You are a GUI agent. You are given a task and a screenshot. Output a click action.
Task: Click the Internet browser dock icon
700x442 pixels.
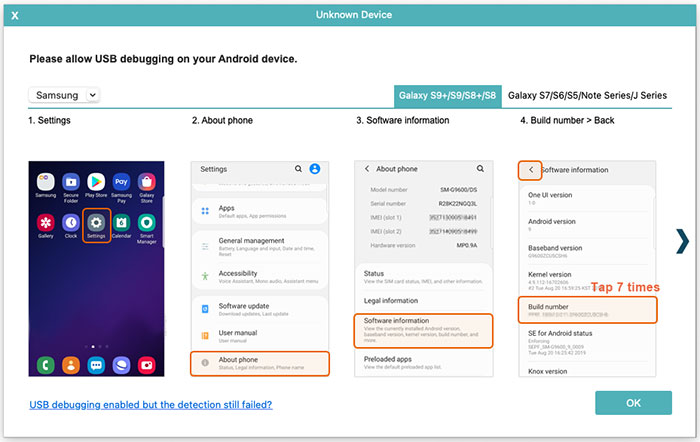[121, 365]
